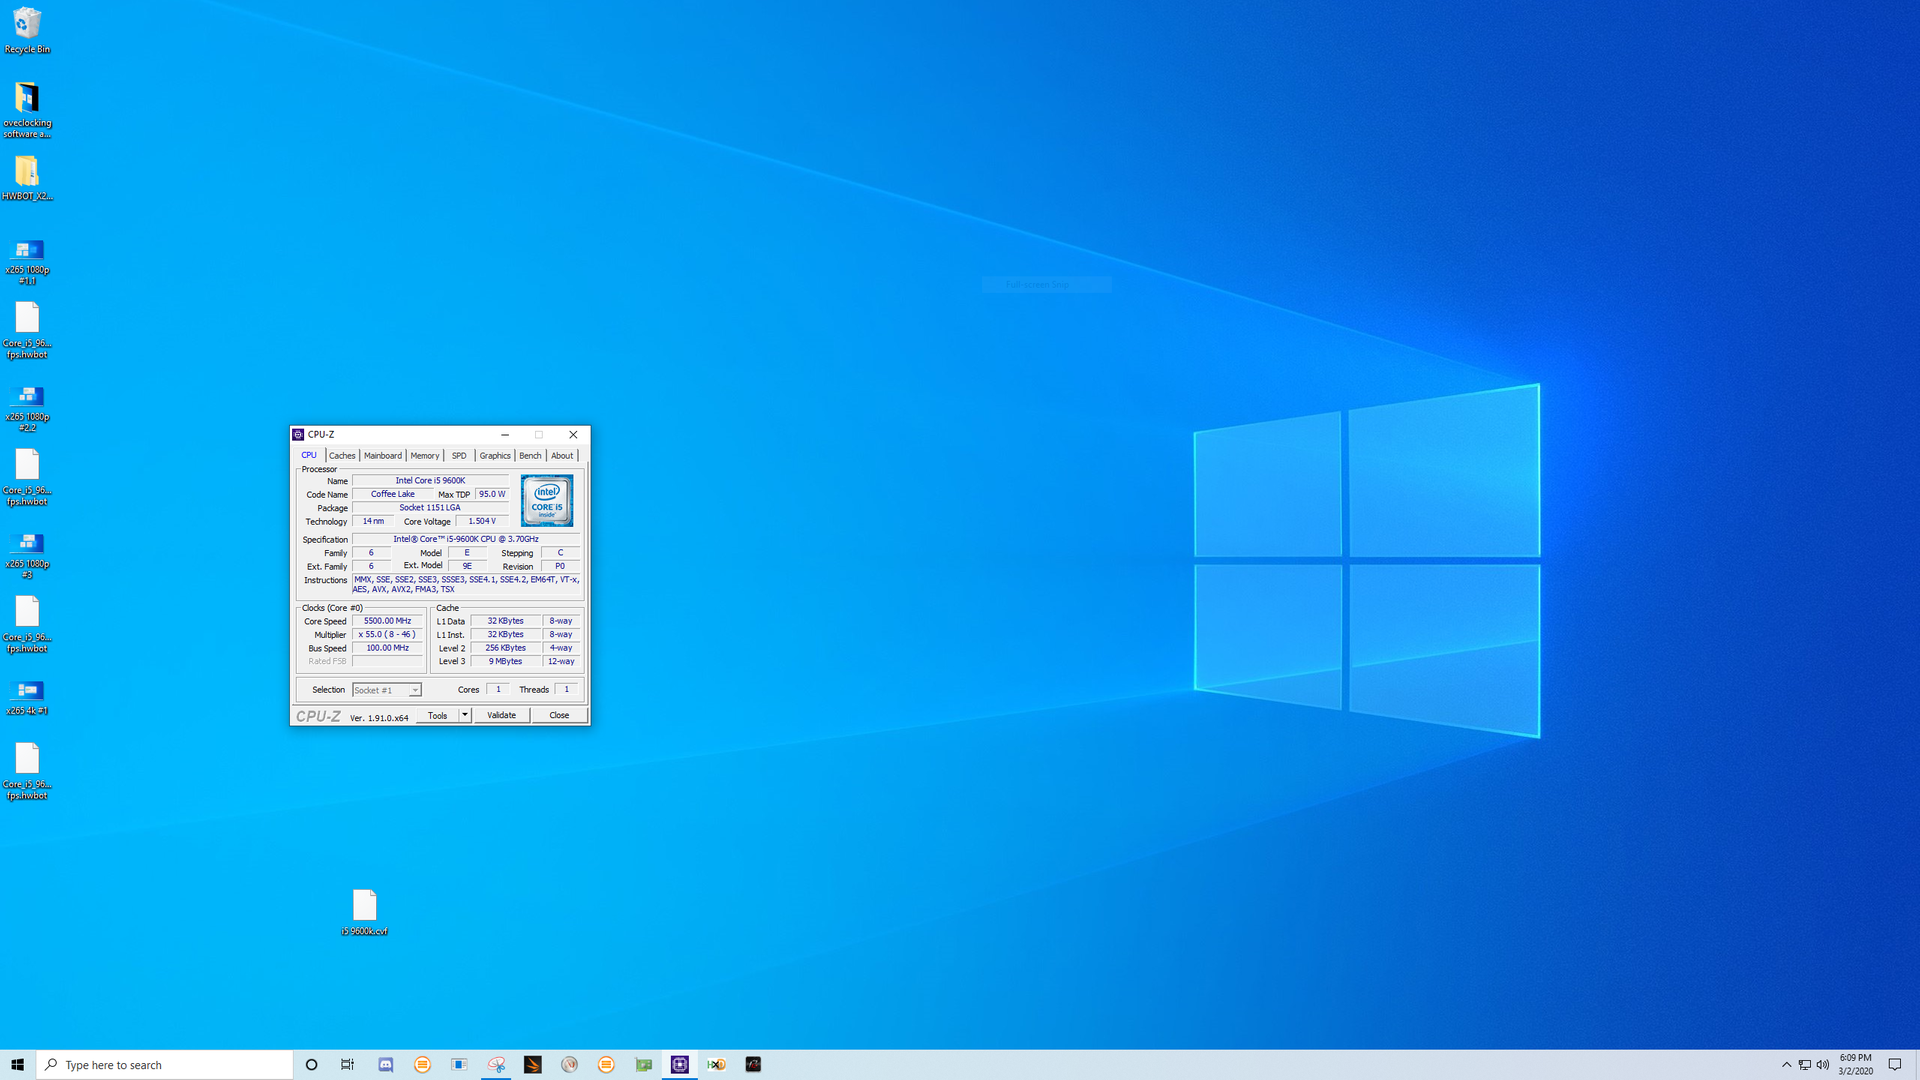The height and width of the screenshot is (1080, 1920).
Task: Select the x265 1080p #2.2 screenshot icon
Action: (x=27, y=408)
